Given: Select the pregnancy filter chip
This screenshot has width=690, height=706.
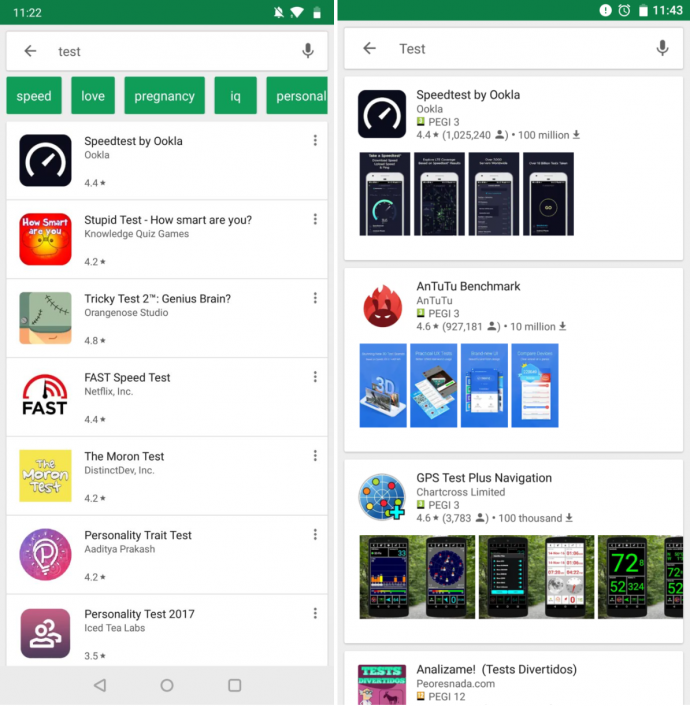Looking at the screenshot, I should pyautogui.click(x=164, y=95).
